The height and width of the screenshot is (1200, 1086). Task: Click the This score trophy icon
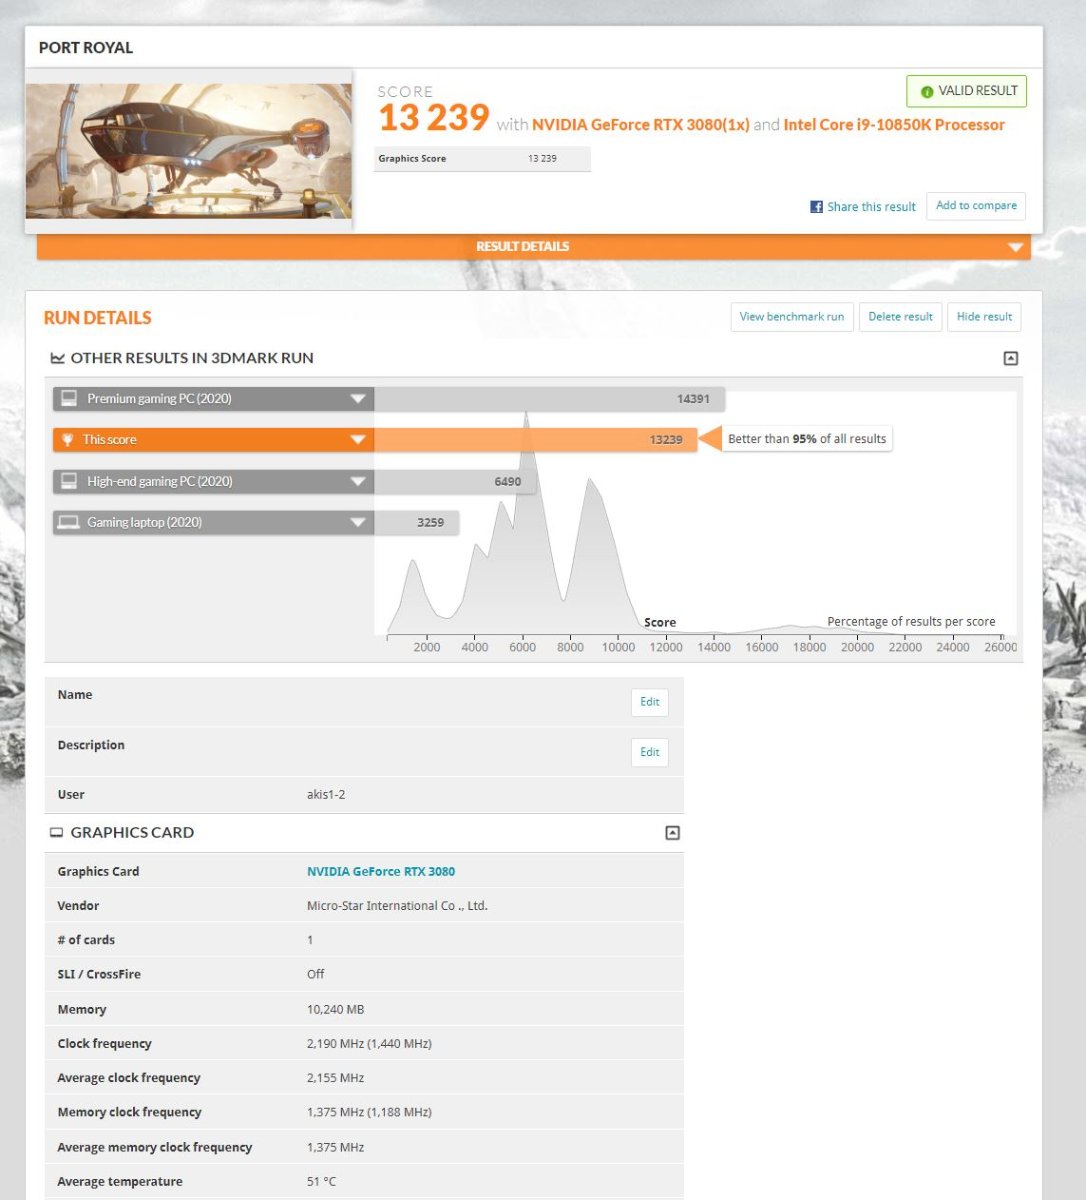click(68, 440)
